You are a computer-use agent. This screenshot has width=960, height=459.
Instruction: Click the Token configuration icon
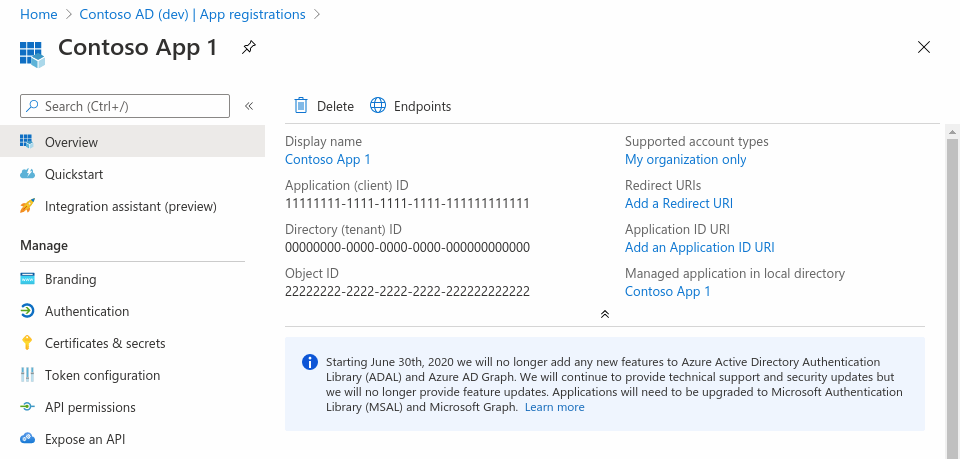pos(27,375)
